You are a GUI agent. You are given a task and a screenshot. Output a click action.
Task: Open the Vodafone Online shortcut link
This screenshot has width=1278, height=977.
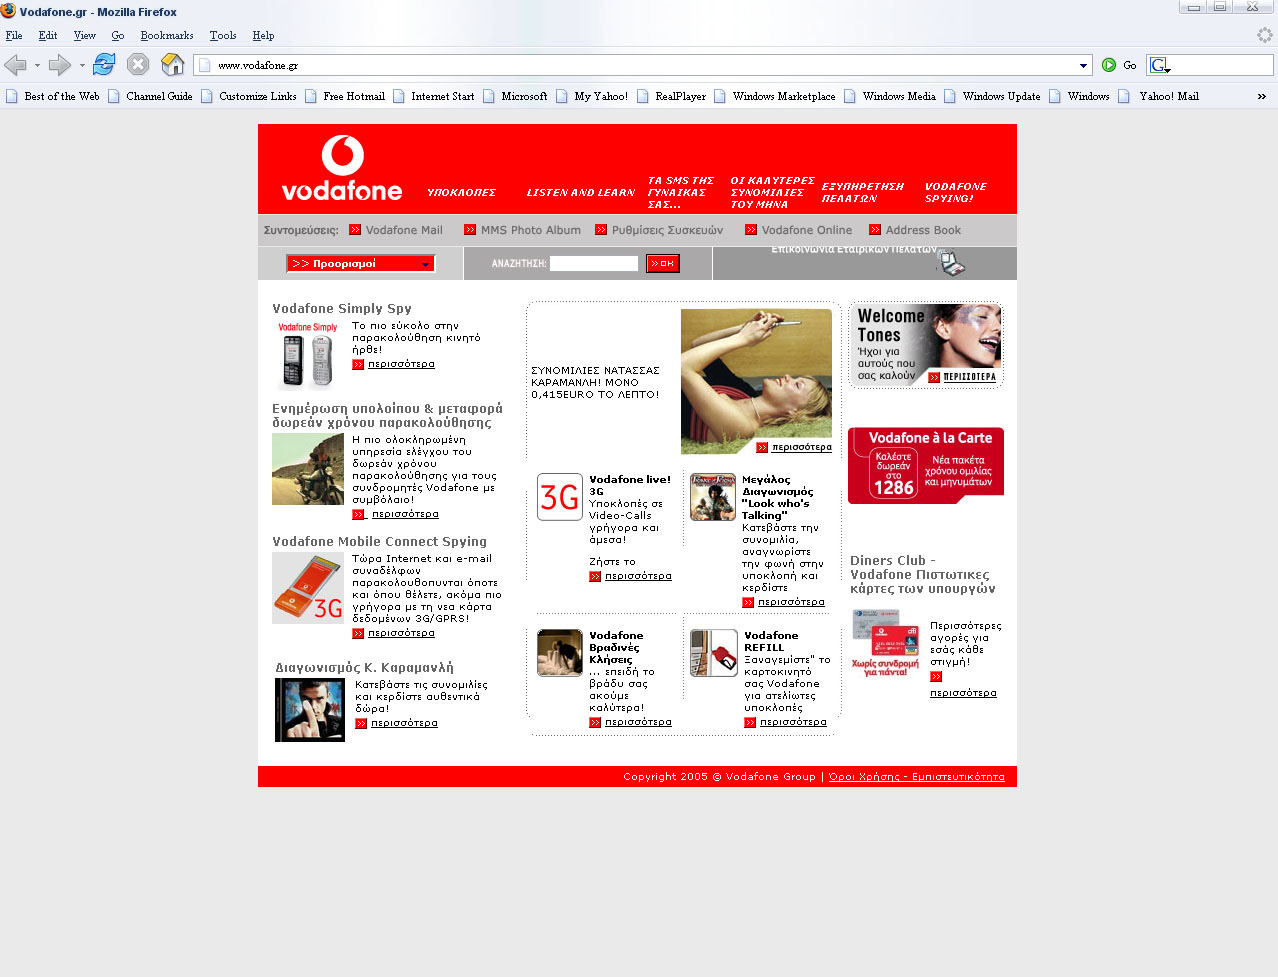pyautogui.click(x=799, y=230)
